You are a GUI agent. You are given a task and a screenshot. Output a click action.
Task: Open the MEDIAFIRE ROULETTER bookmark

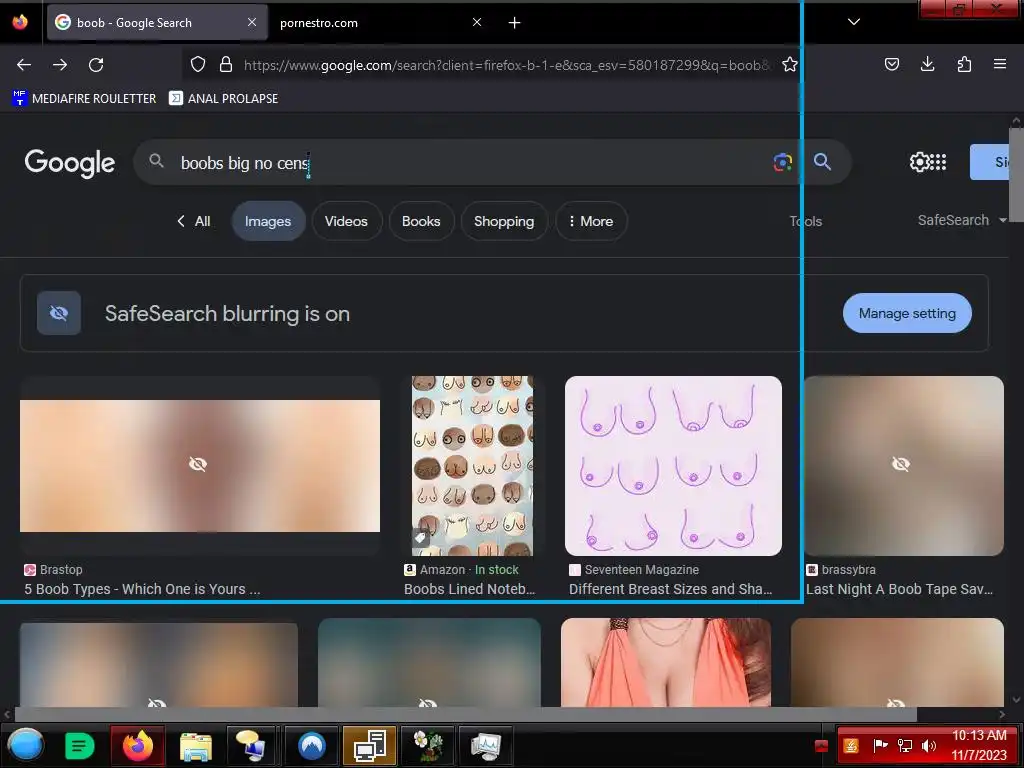pyautogui.click(x=84, y=99)
